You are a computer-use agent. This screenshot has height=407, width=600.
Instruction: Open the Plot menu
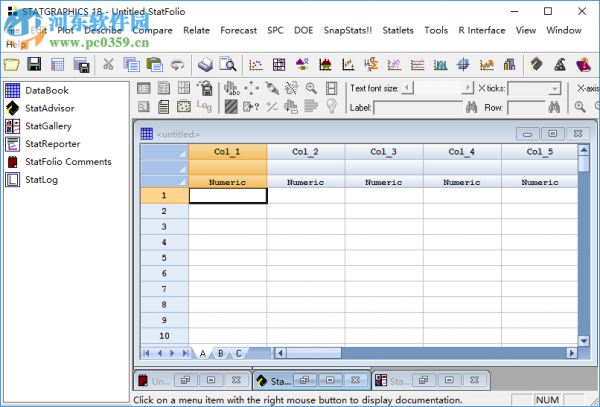(65, 31)
